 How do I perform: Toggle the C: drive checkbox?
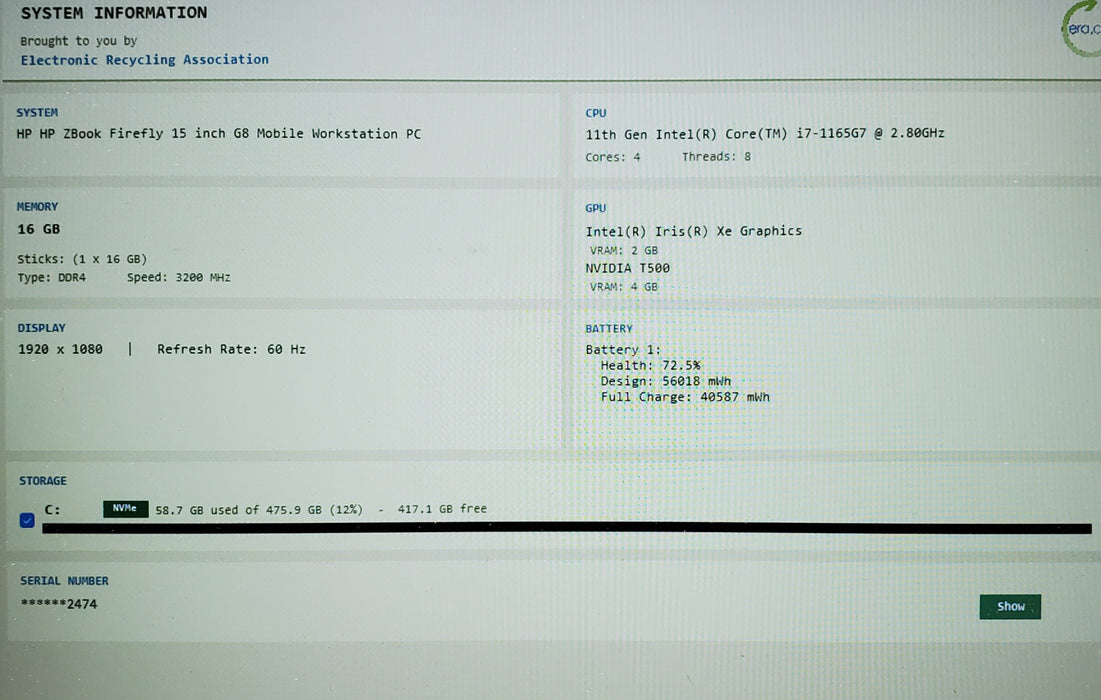(27, 520)
